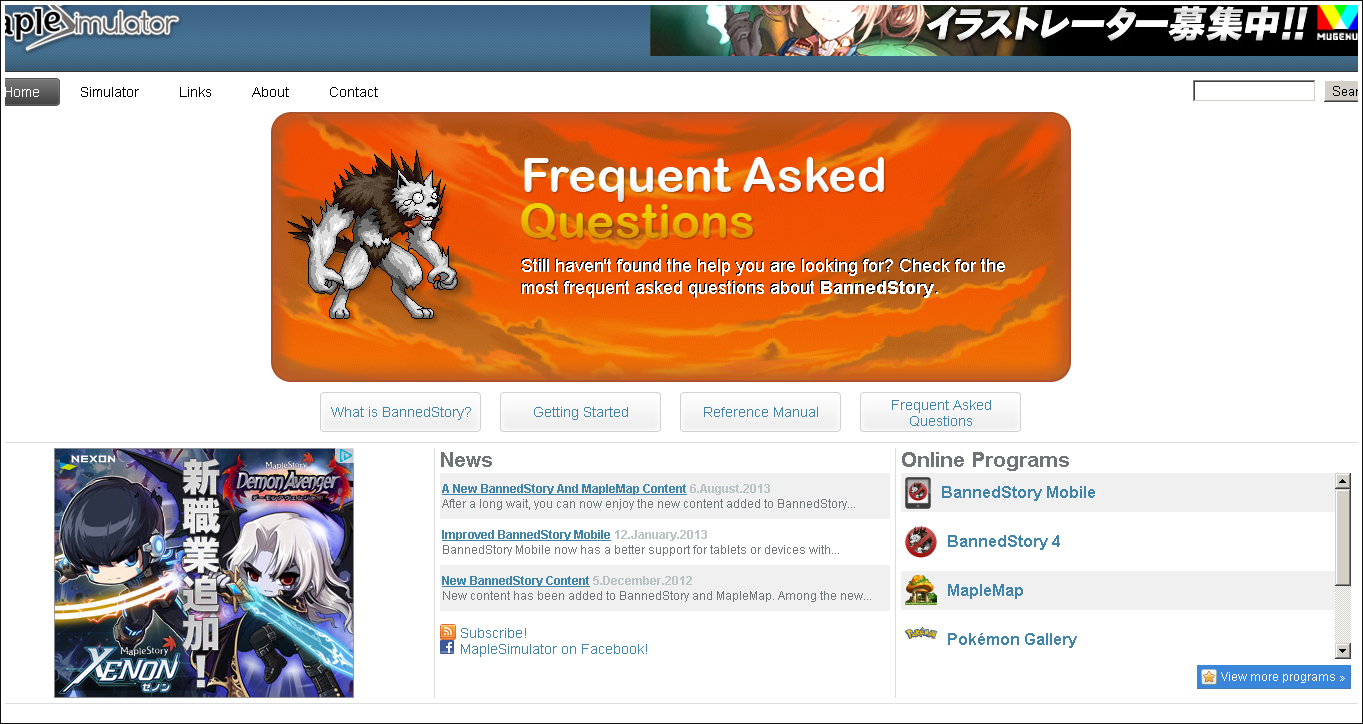Click the Online Programs scroll up arrow

click(1343, 482)
